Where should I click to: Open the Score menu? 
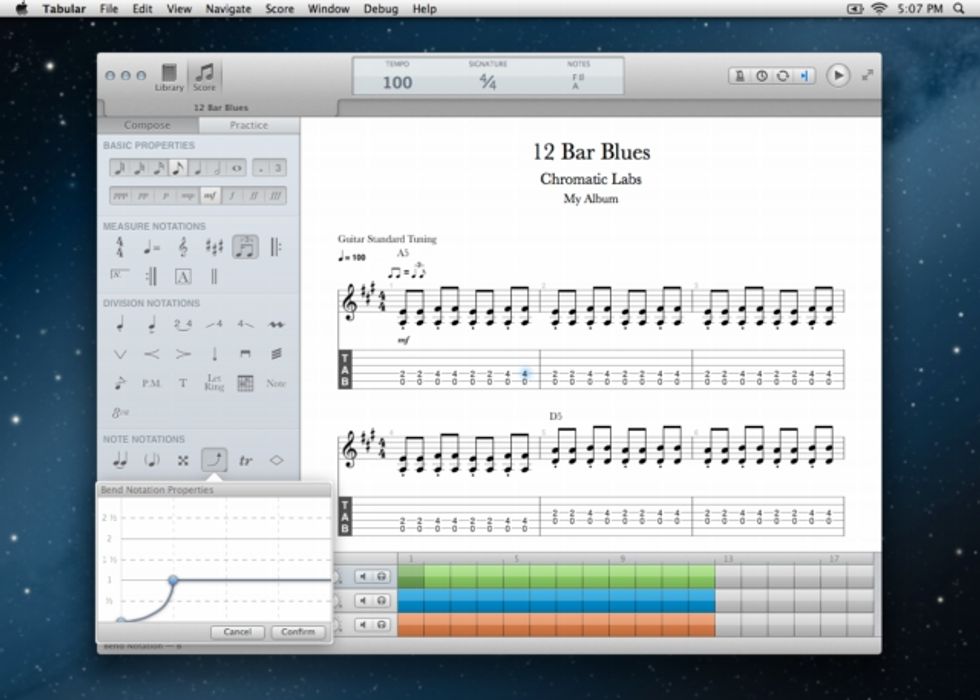[279, 9]
